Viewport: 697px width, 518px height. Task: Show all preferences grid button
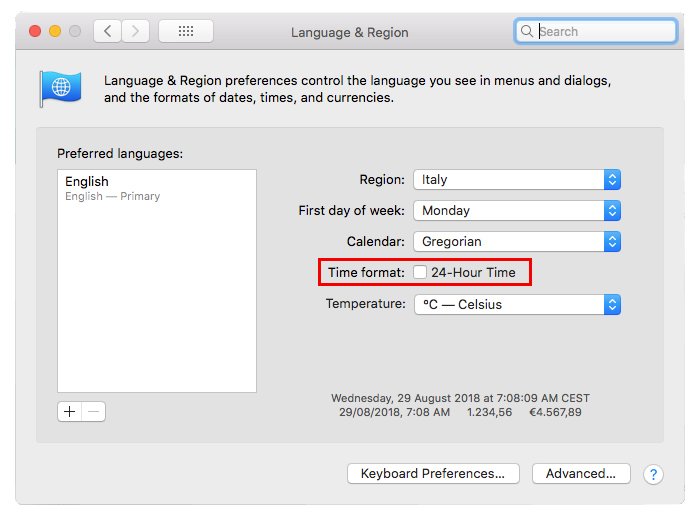point(185,31)
